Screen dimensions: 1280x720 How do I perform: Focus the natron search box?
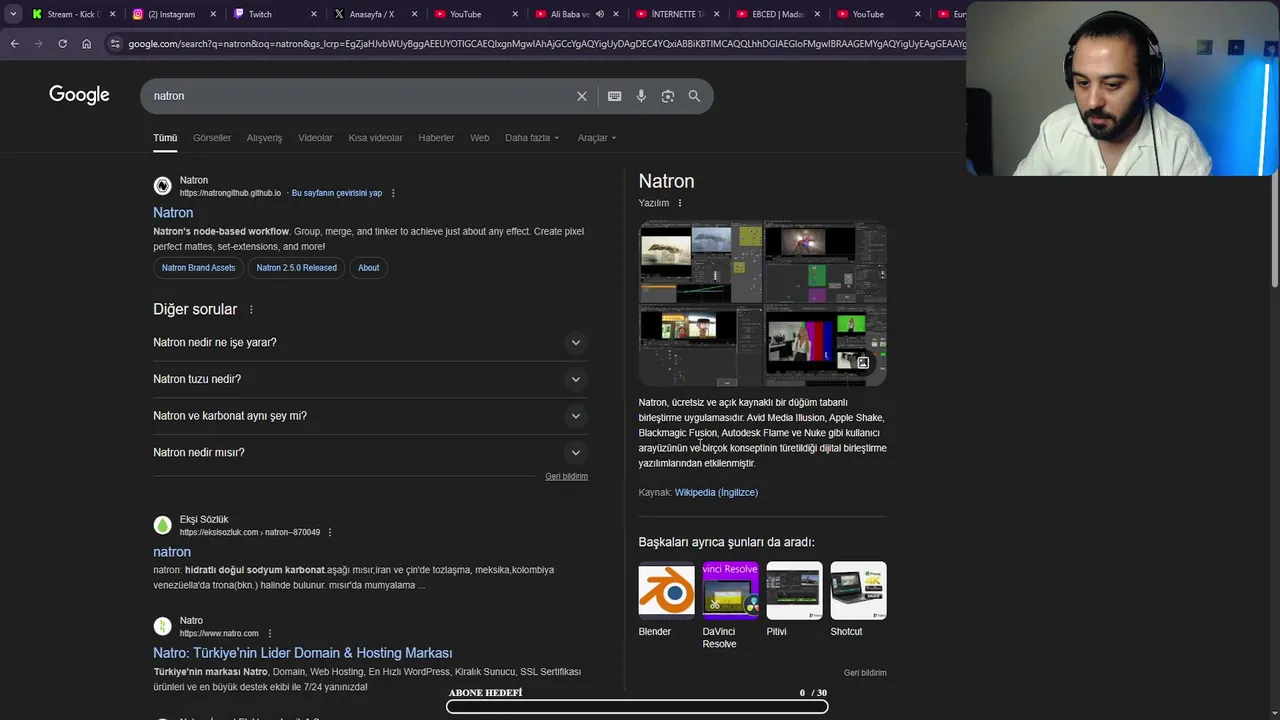pyautogui.click(x=360, y=96)
